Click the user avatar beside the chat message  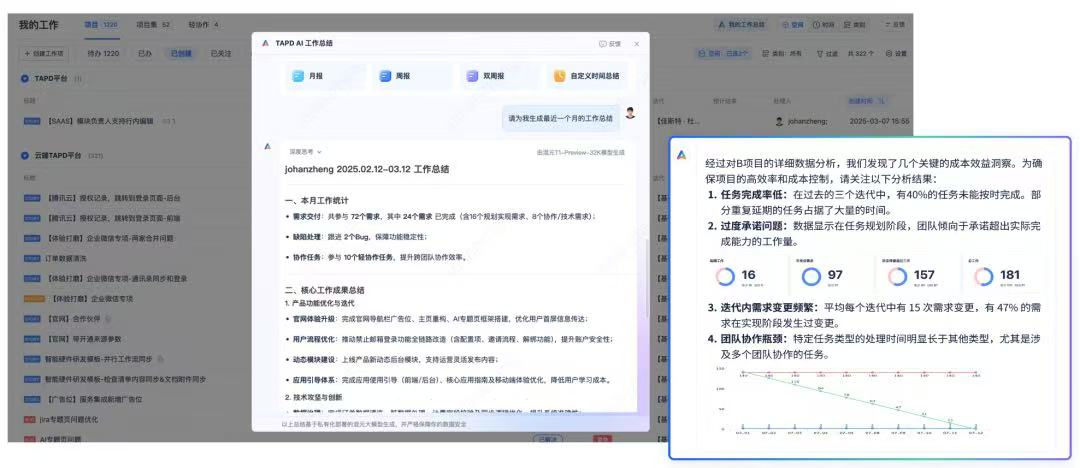click(630, 113)
